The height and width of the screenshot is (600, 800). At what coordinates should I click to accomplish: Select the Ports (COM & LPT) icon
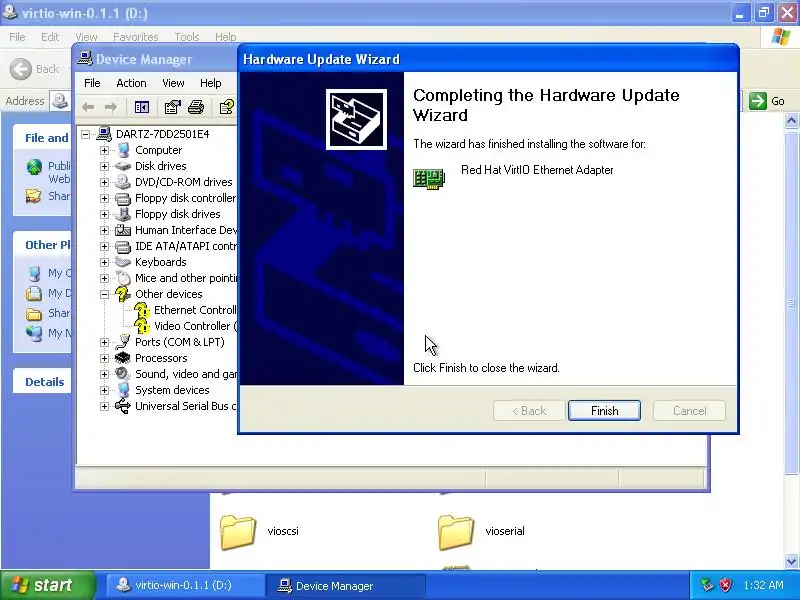123,342
